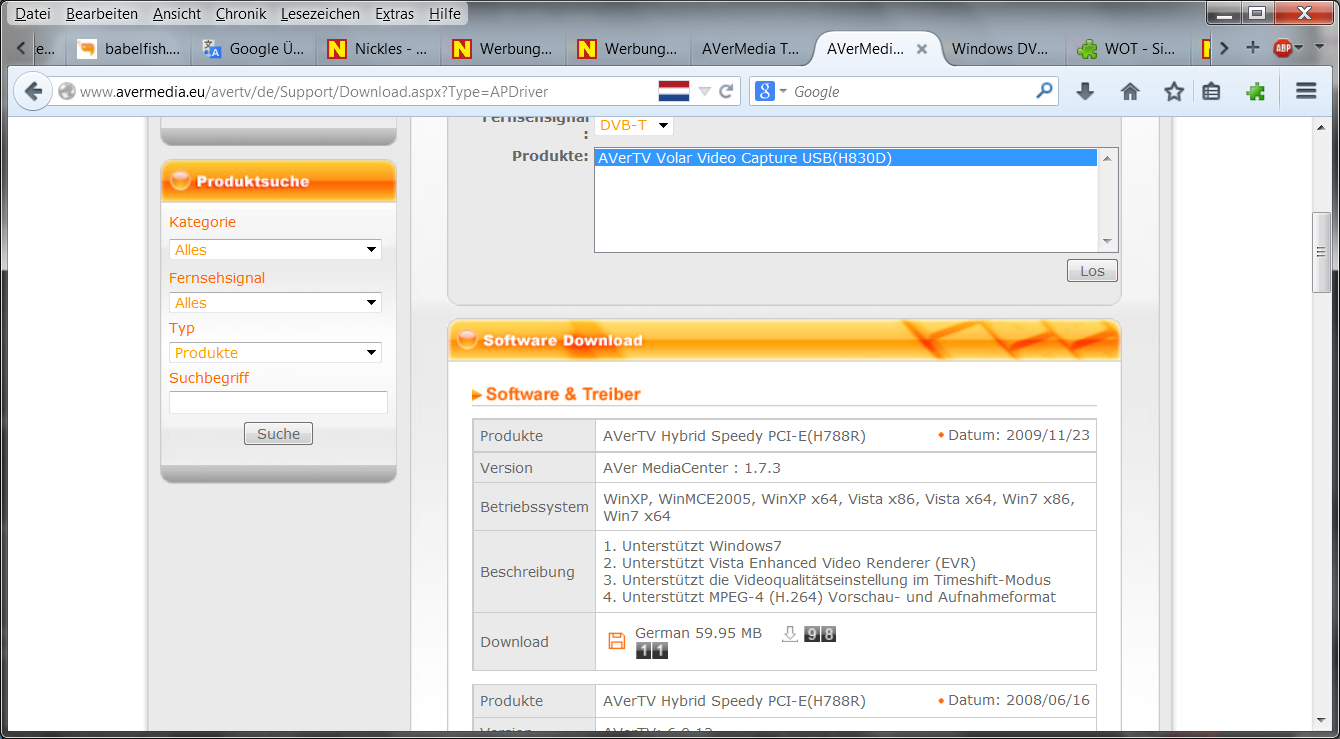Click the German 59.95 MB download link
Viewport: 1340px width, 739px height.
tap(698, 633)
